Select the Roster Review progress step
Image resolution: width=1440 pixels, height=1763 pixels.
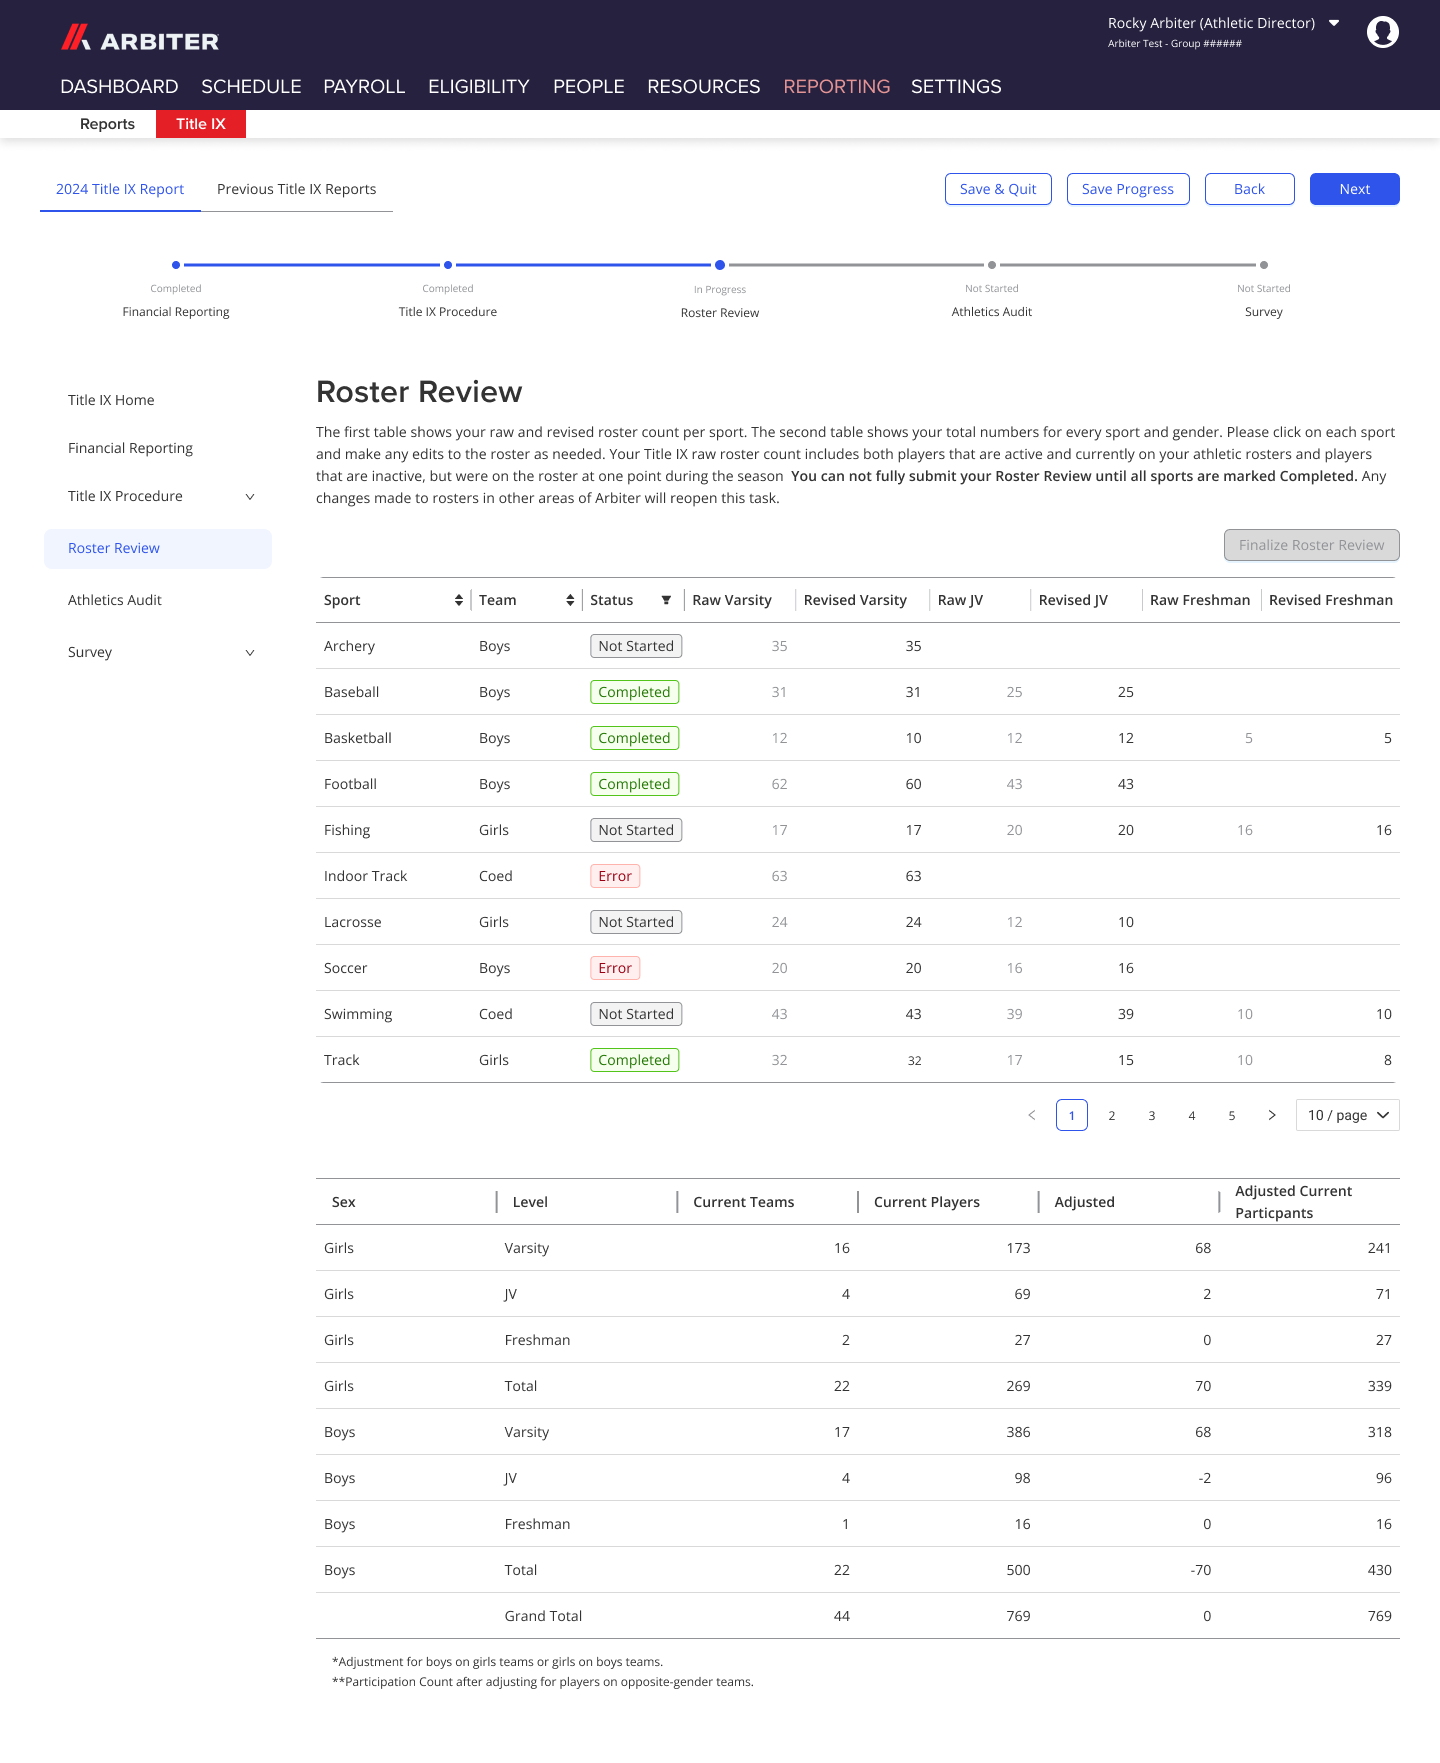[720, 290]
